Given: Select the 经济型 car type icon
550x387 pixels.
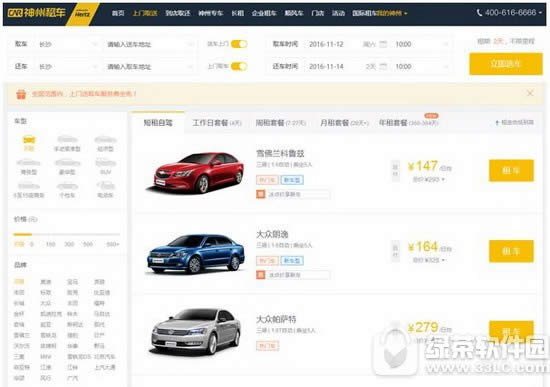Looking at the screenshot, I should [x=106, y=140].
